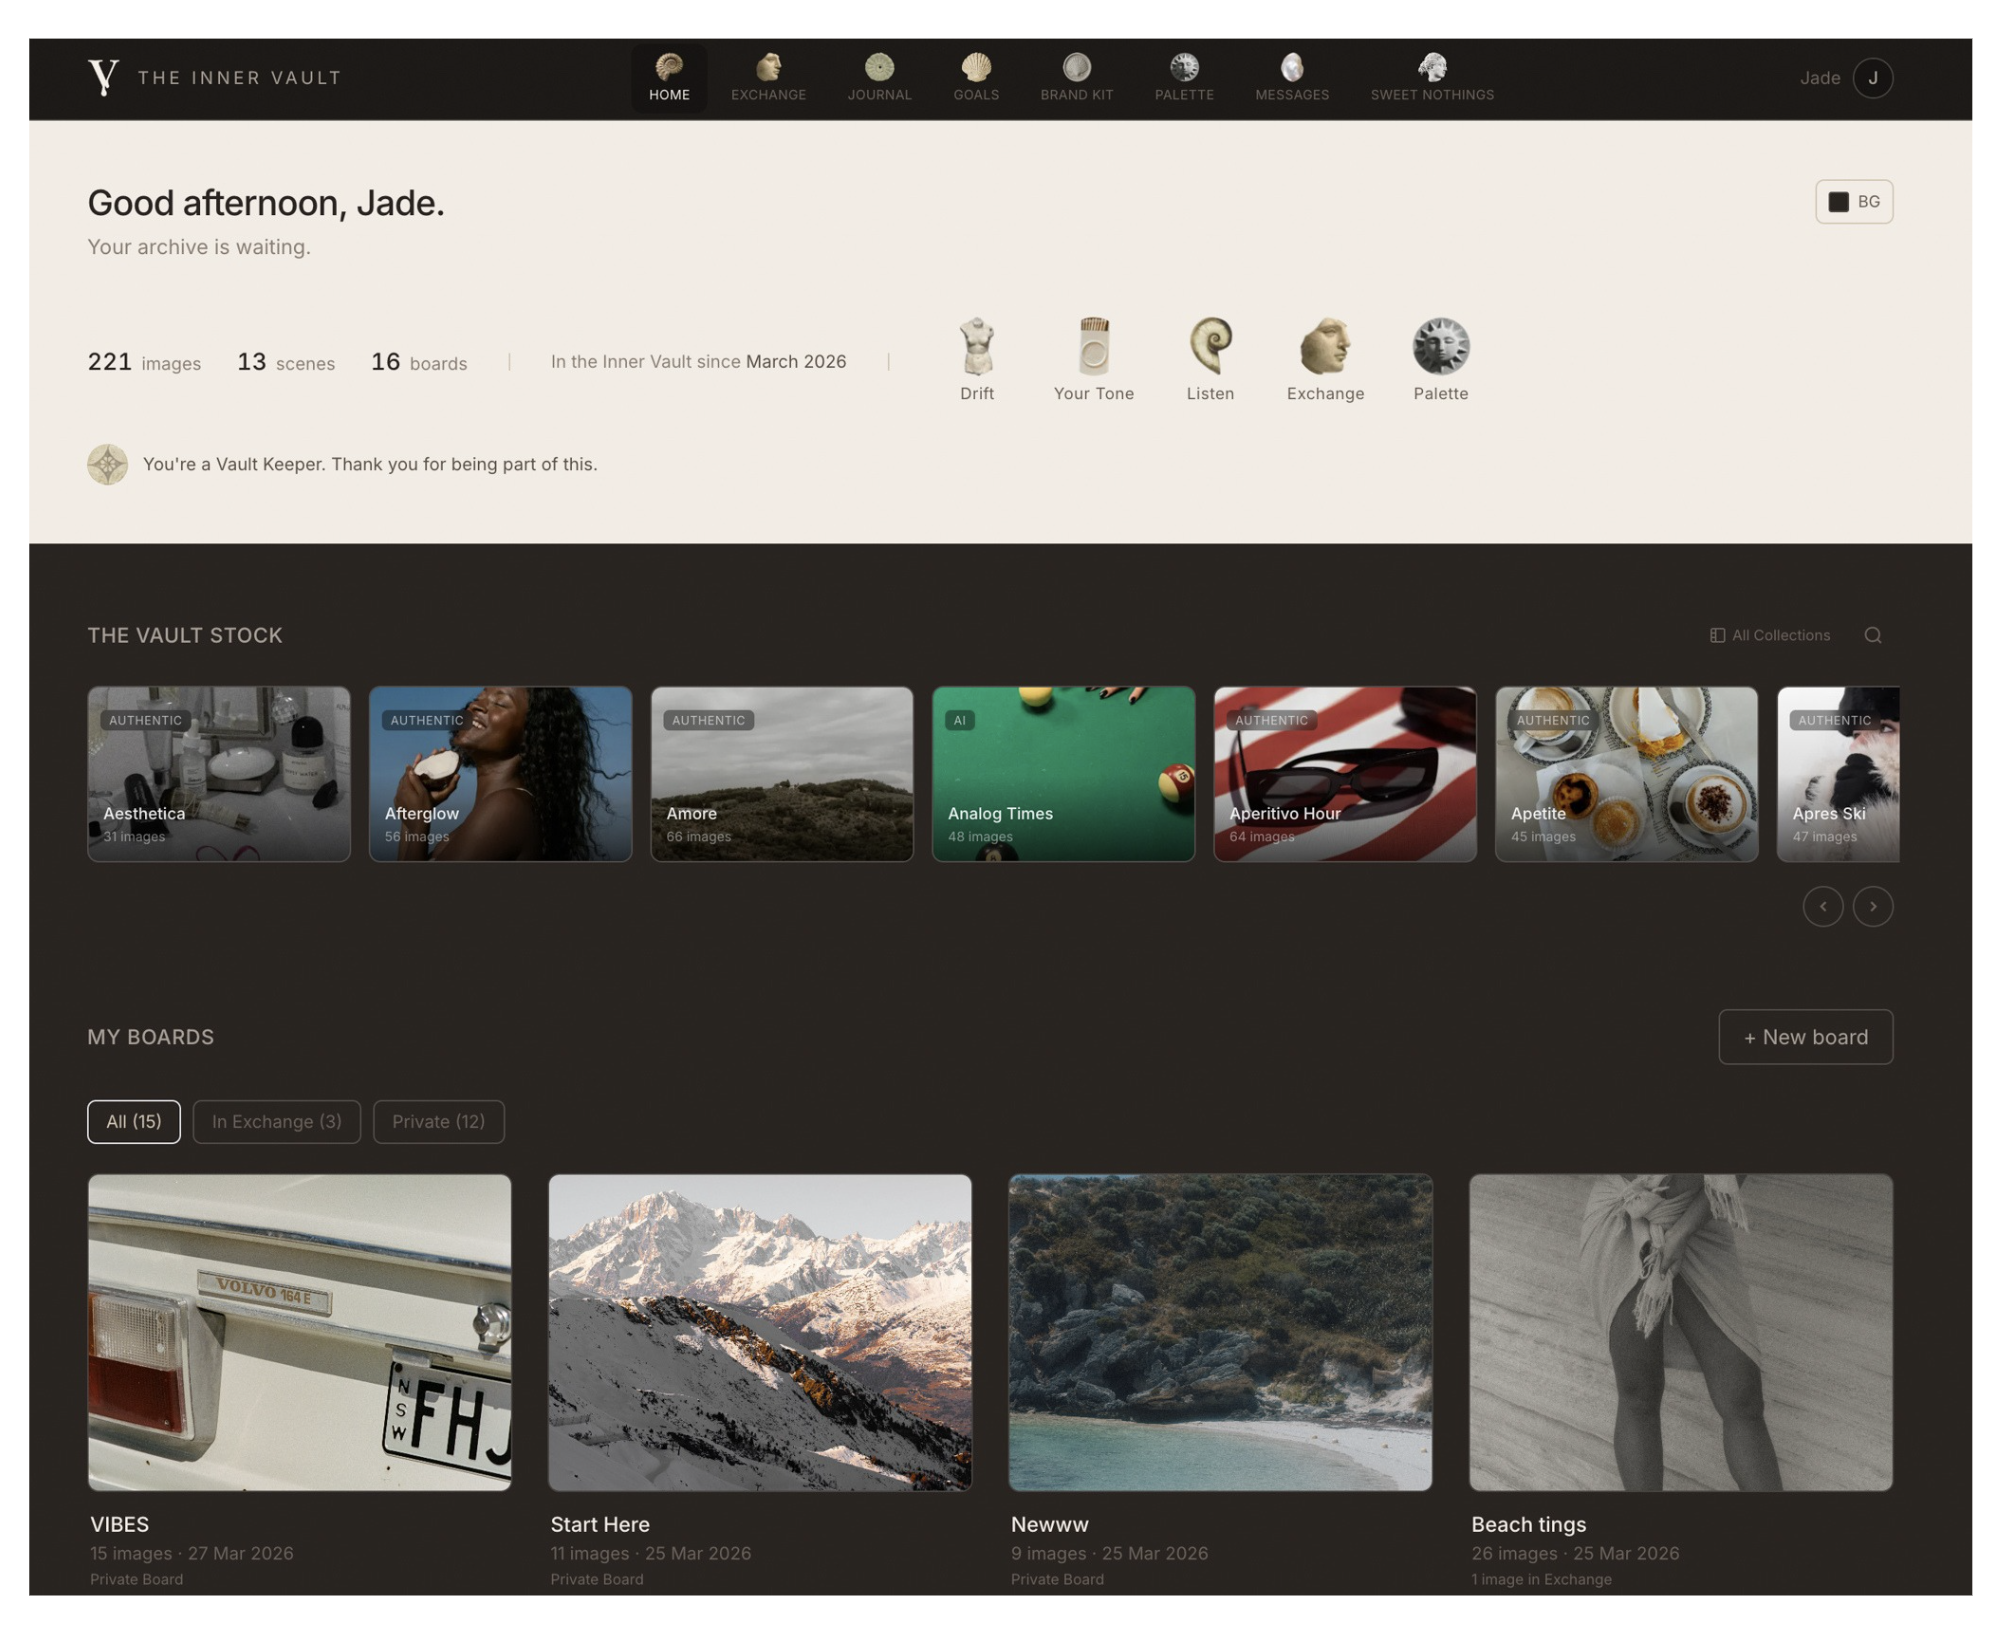Create a board with + New board
The height and width of the screenshot is (1630, 2006).
click(1805, 1037)
